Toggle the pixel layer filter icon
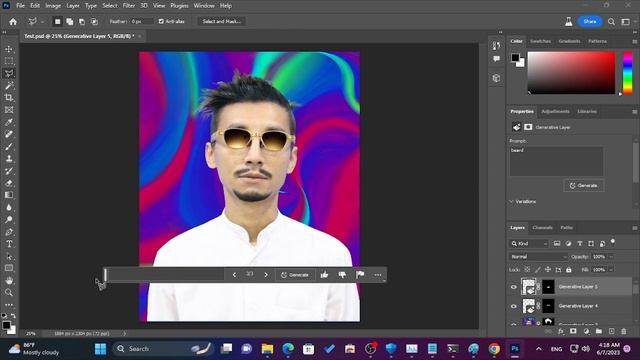This screenshot has width=640, height=360. pos(557,244)
